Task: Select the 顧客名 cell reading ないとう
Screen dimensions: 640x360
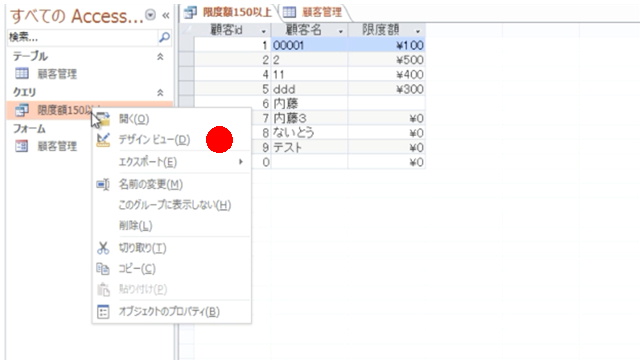Action: (x=309, y=133)
